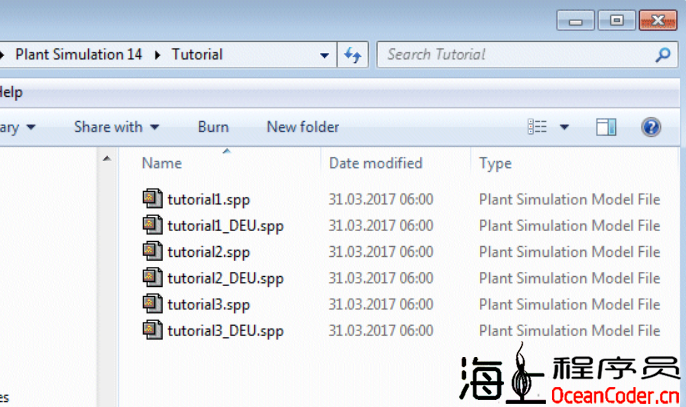The height and width of the screenshot is (407, 686).
Task: Create a New folder
Action: pyautogui.click(x=303, y=127)
